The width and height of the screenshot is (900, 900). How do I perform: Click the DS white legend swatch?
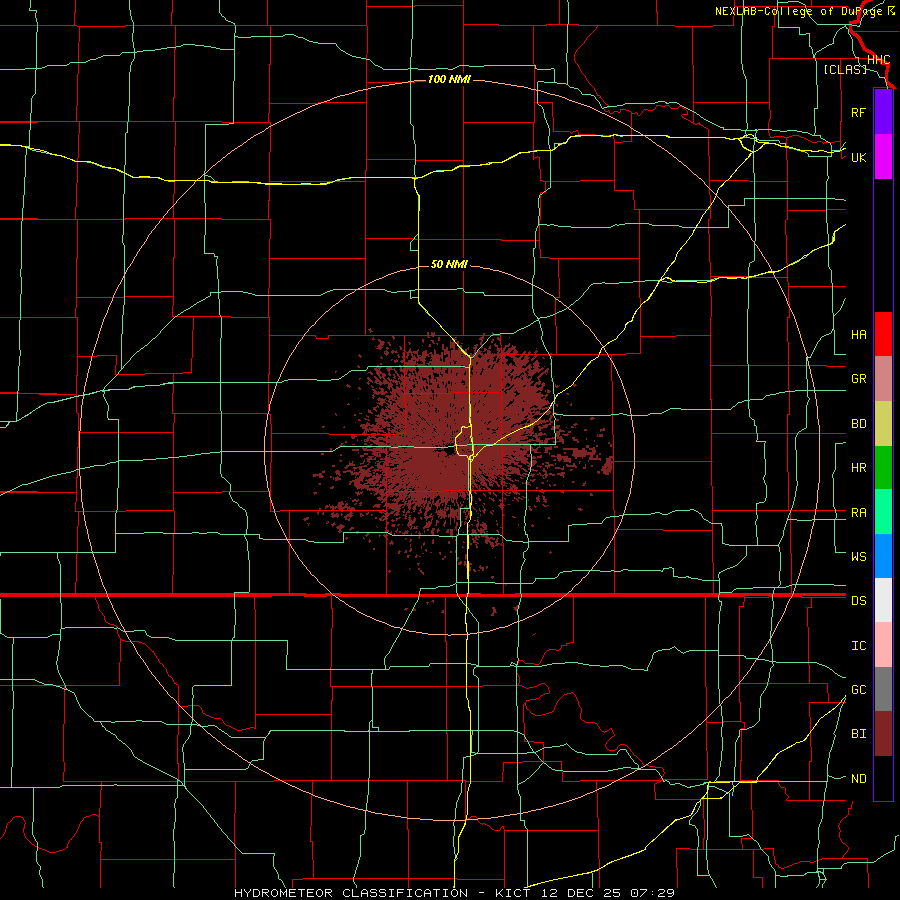pyautogui.click(x=883, y=600)
